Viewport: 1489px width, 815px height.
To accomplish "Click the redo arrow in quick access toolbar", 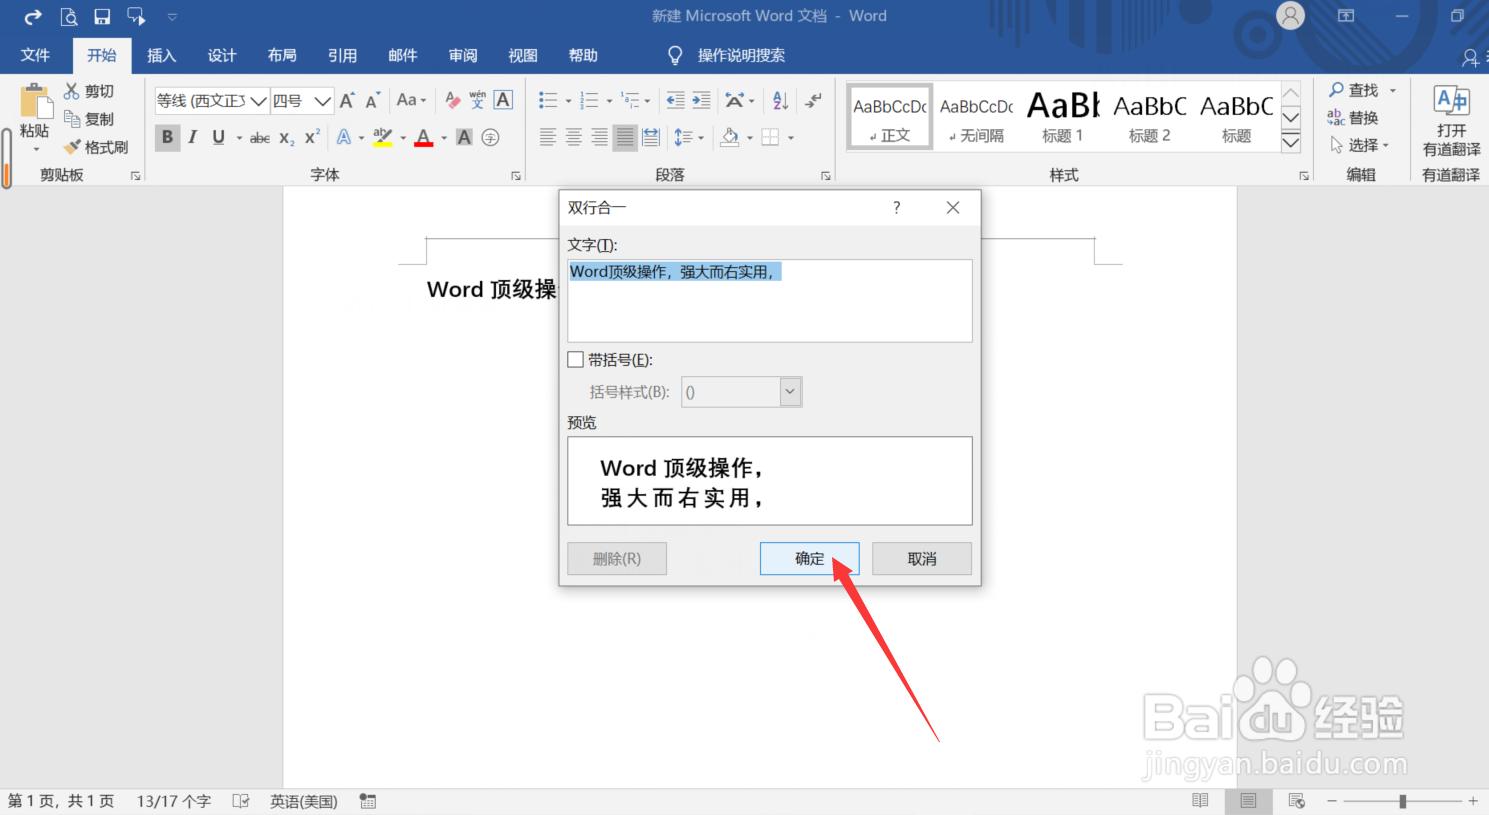I will pyautogui.click(x=33, y=17).
